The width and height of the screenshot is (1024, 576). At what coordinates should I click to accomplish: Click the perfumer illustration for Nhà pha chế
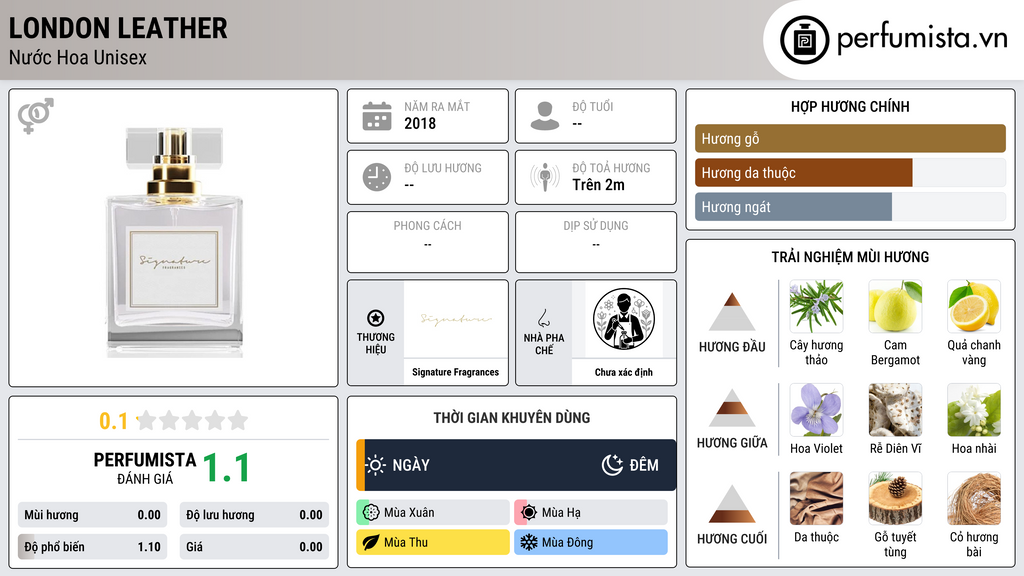(x=624, y=319)
